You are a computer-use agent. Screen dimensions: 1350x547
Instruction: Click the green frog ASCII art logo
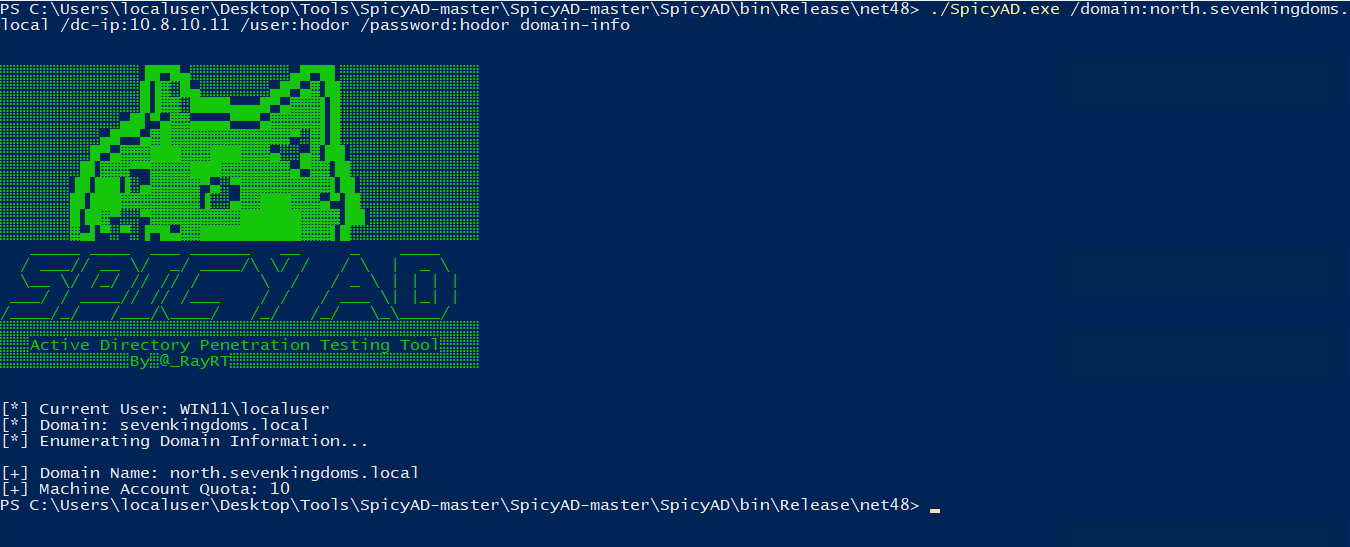(x=220, y=155)
